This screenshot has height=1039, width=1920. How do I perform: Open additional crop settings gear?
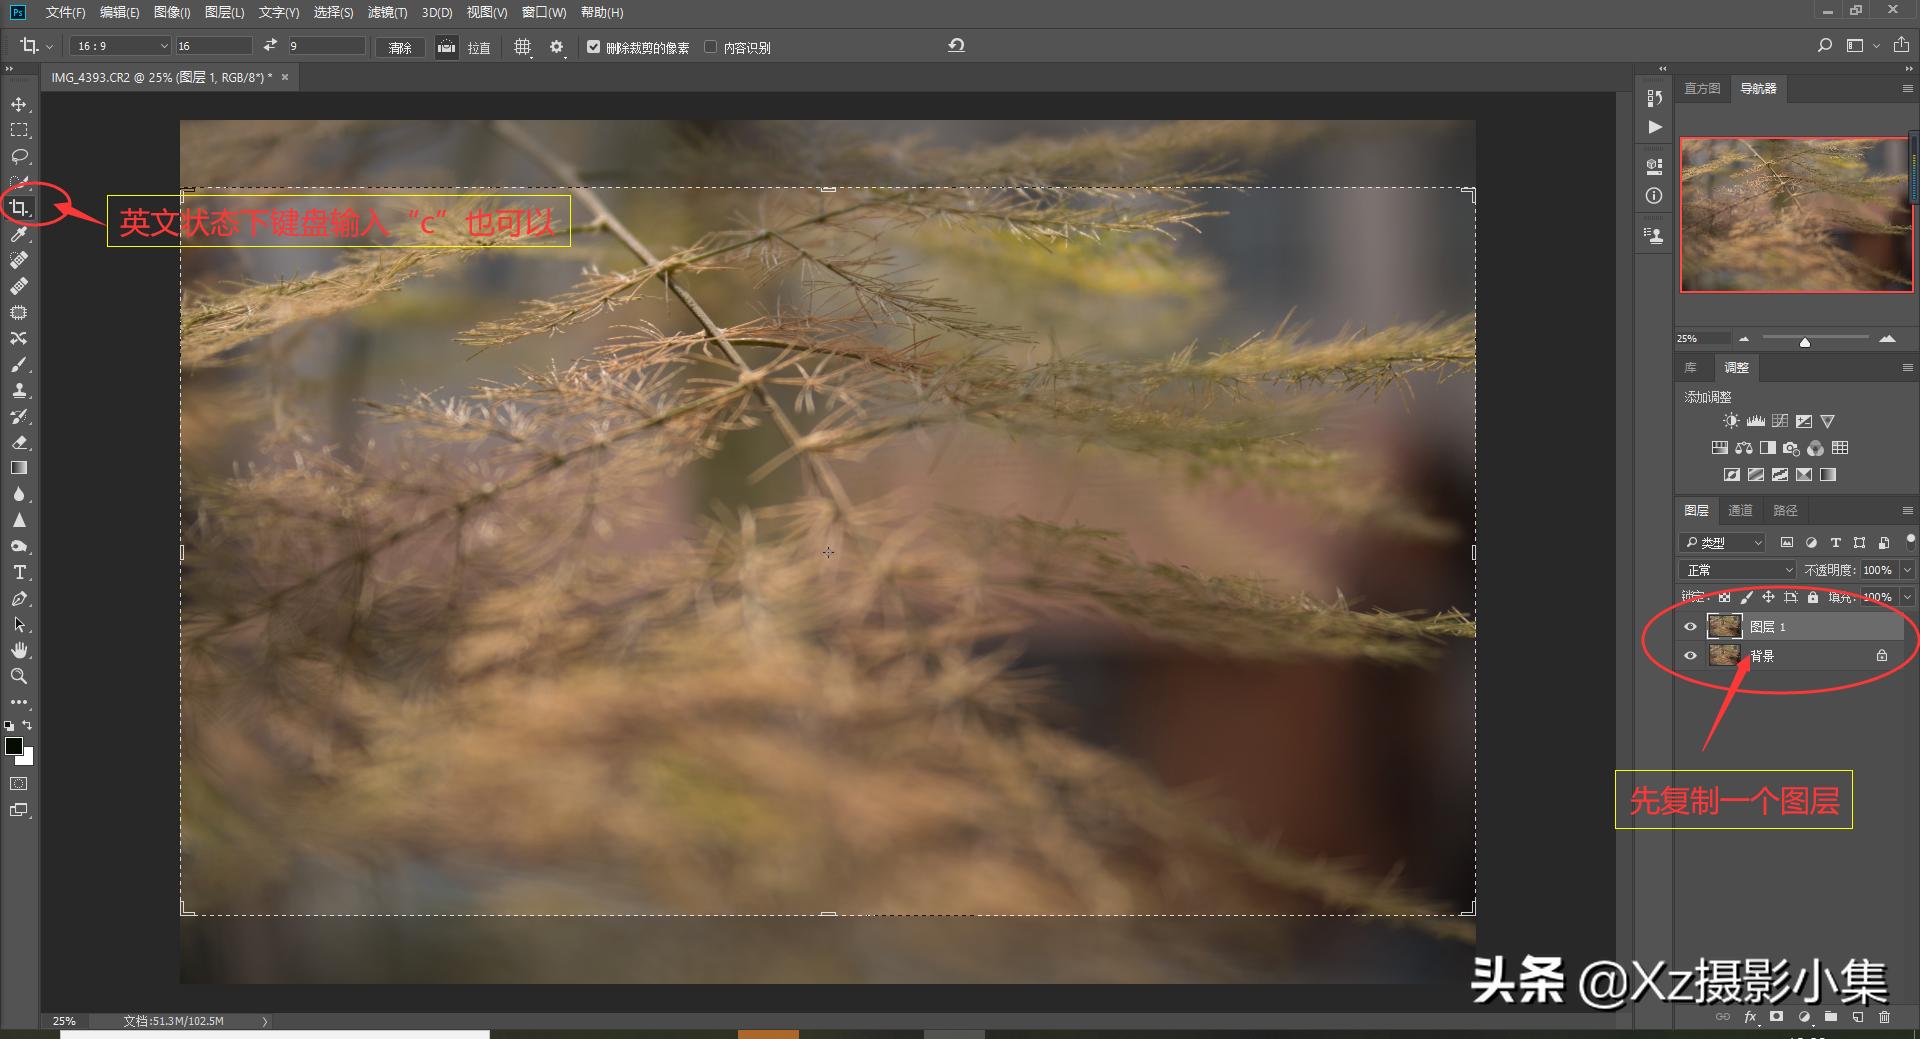[x=557, y=47]
